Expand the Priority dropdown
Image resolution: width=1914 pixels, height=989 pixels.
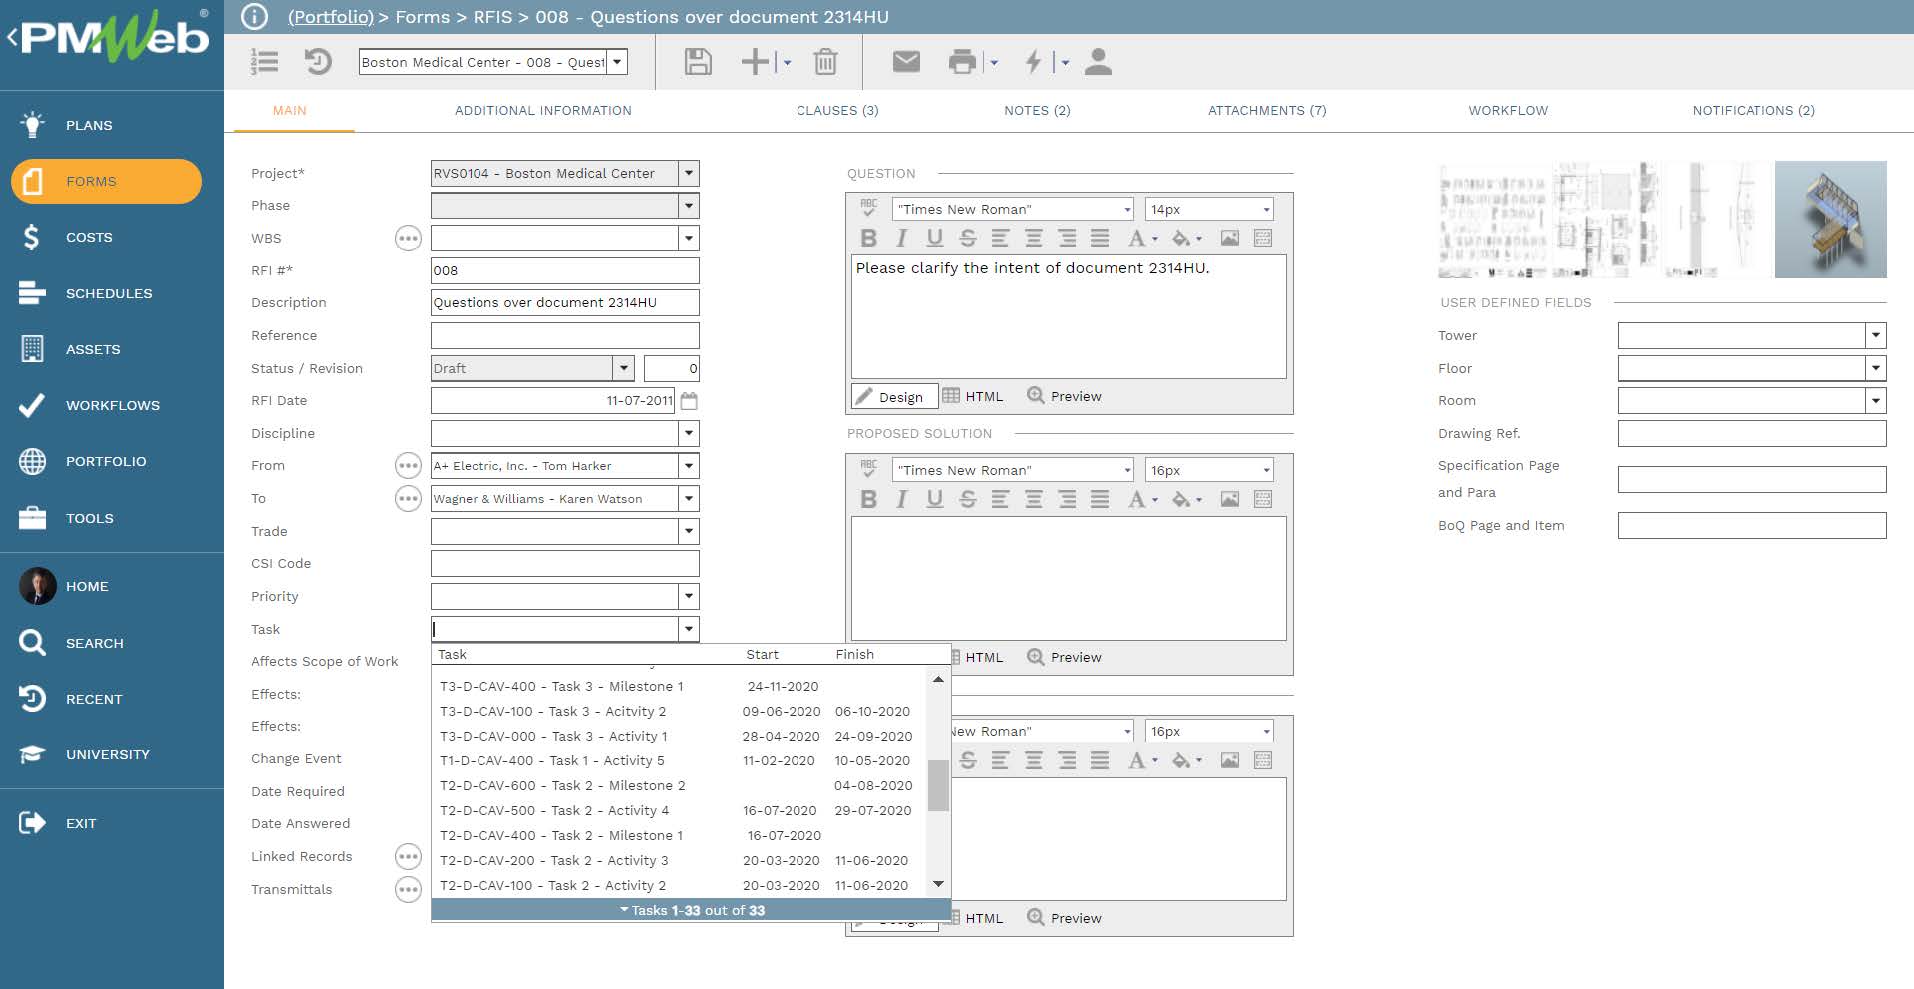[688, 596]
